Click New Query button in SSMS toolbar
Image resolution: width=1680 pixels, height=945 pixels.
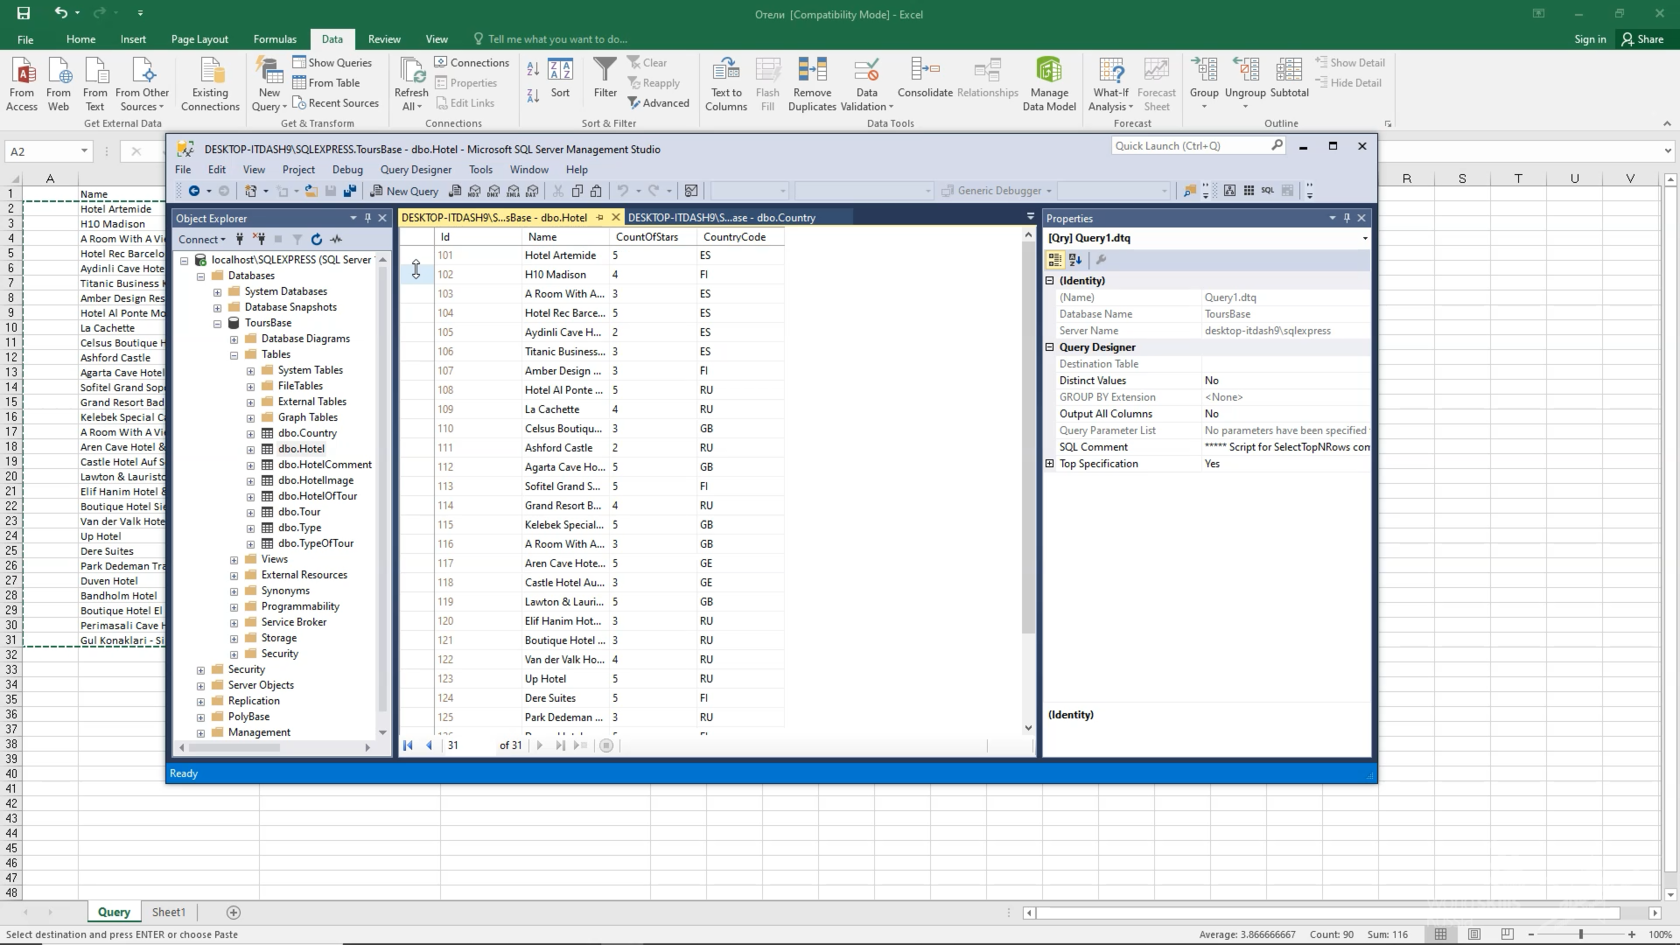tap(404, 191)
